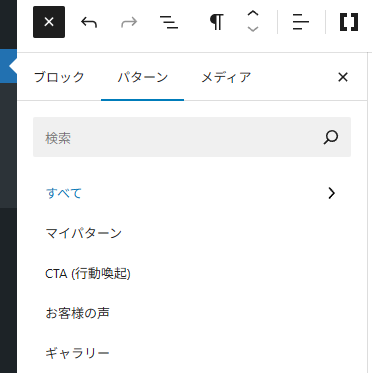
Task: Redo the previous action
Action: click(x=129, y=22)
